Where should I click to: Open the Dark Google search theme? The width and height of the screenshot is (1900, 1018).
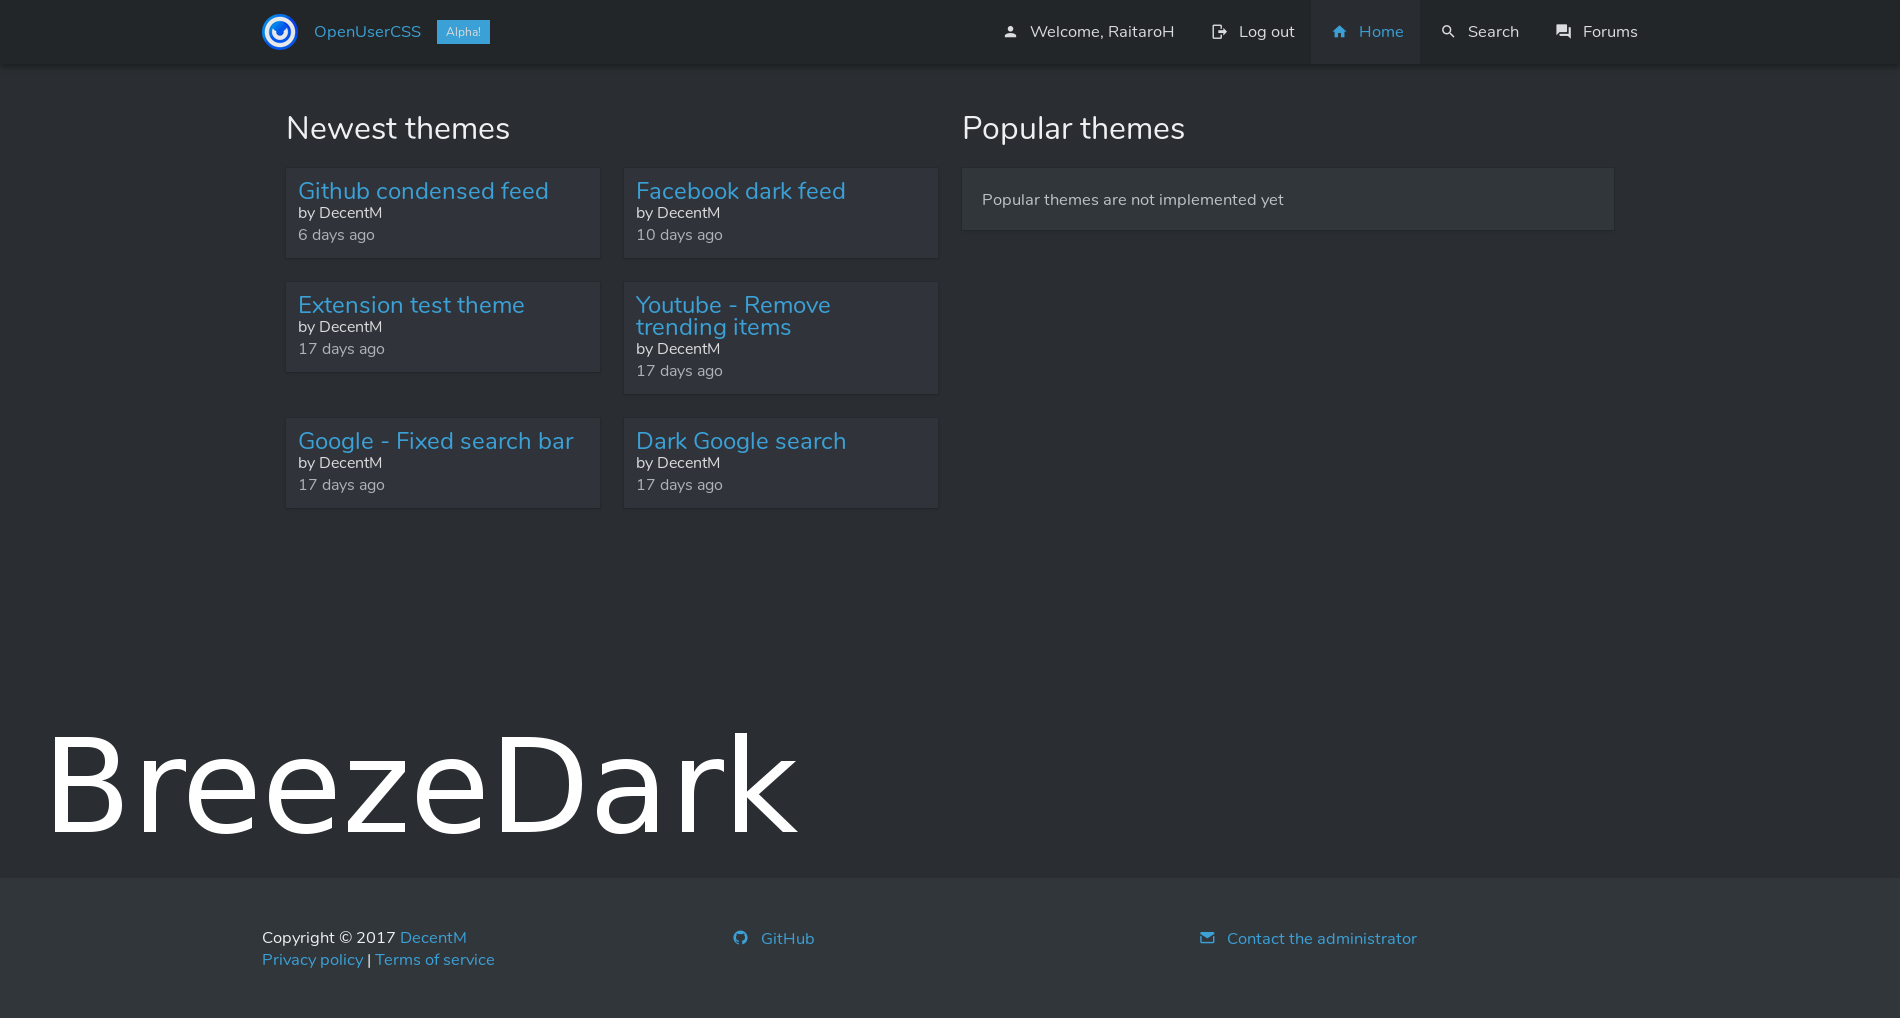tap(741, 441)
